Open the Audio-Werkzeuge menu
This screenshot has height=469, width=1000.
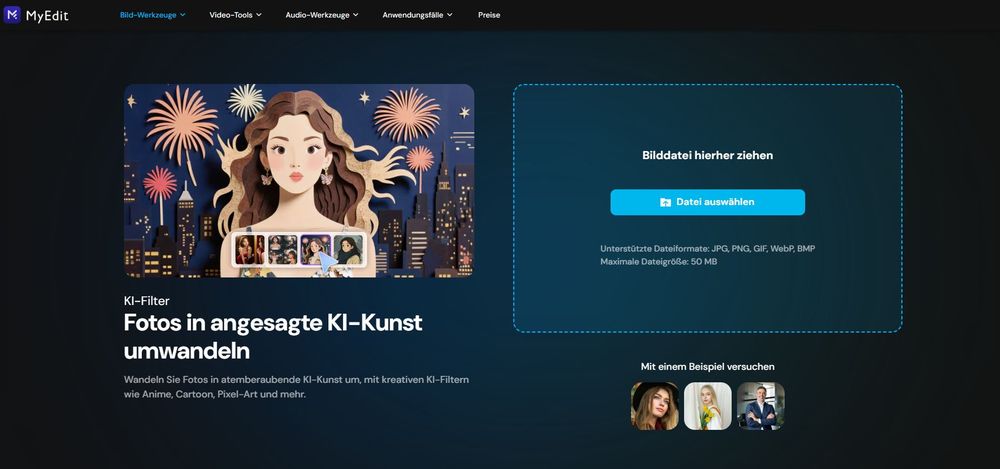(321, 15)
